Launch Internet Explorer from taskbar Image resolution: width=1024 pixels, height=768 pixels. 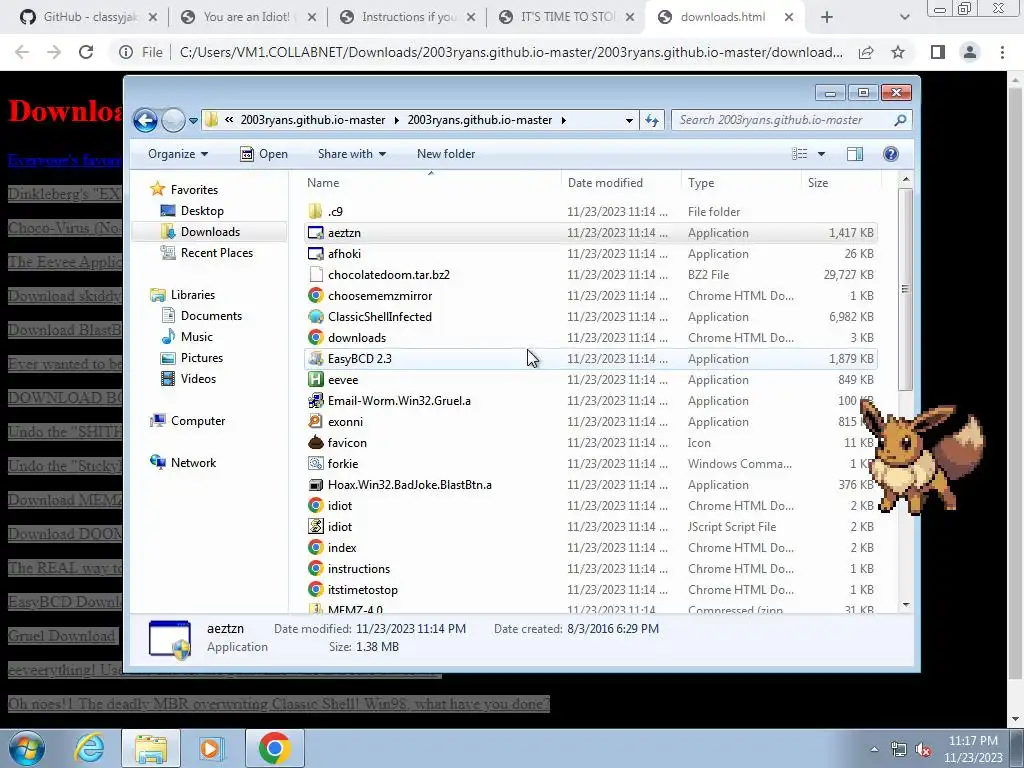(89, 748)
